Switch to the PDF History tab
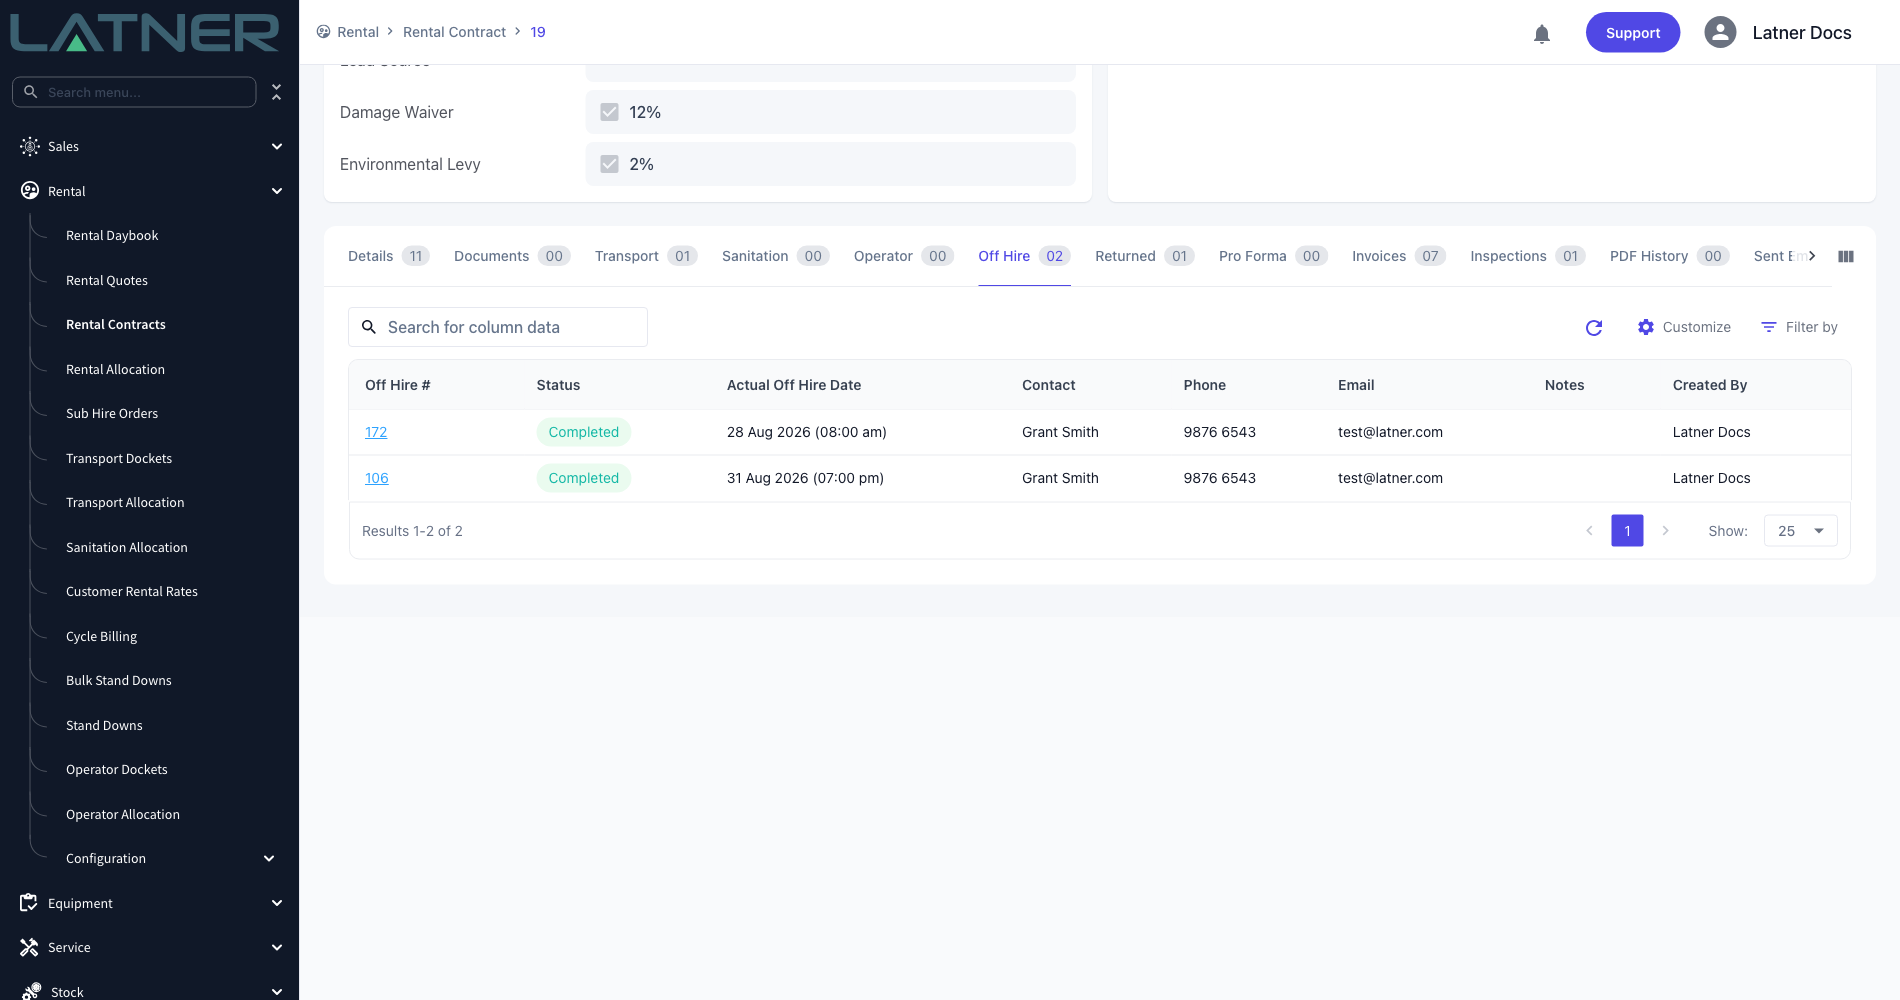The image size is (1900, 1000). tap(1670, 256)
